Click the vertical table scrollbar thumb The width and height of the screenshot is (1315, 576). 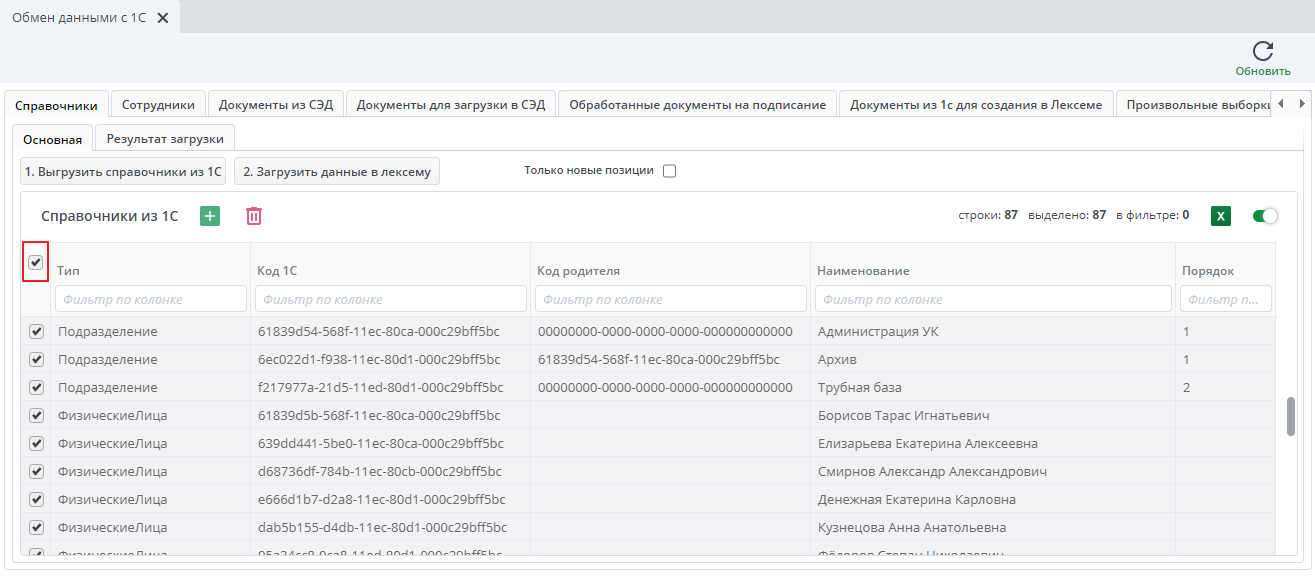1291,416
